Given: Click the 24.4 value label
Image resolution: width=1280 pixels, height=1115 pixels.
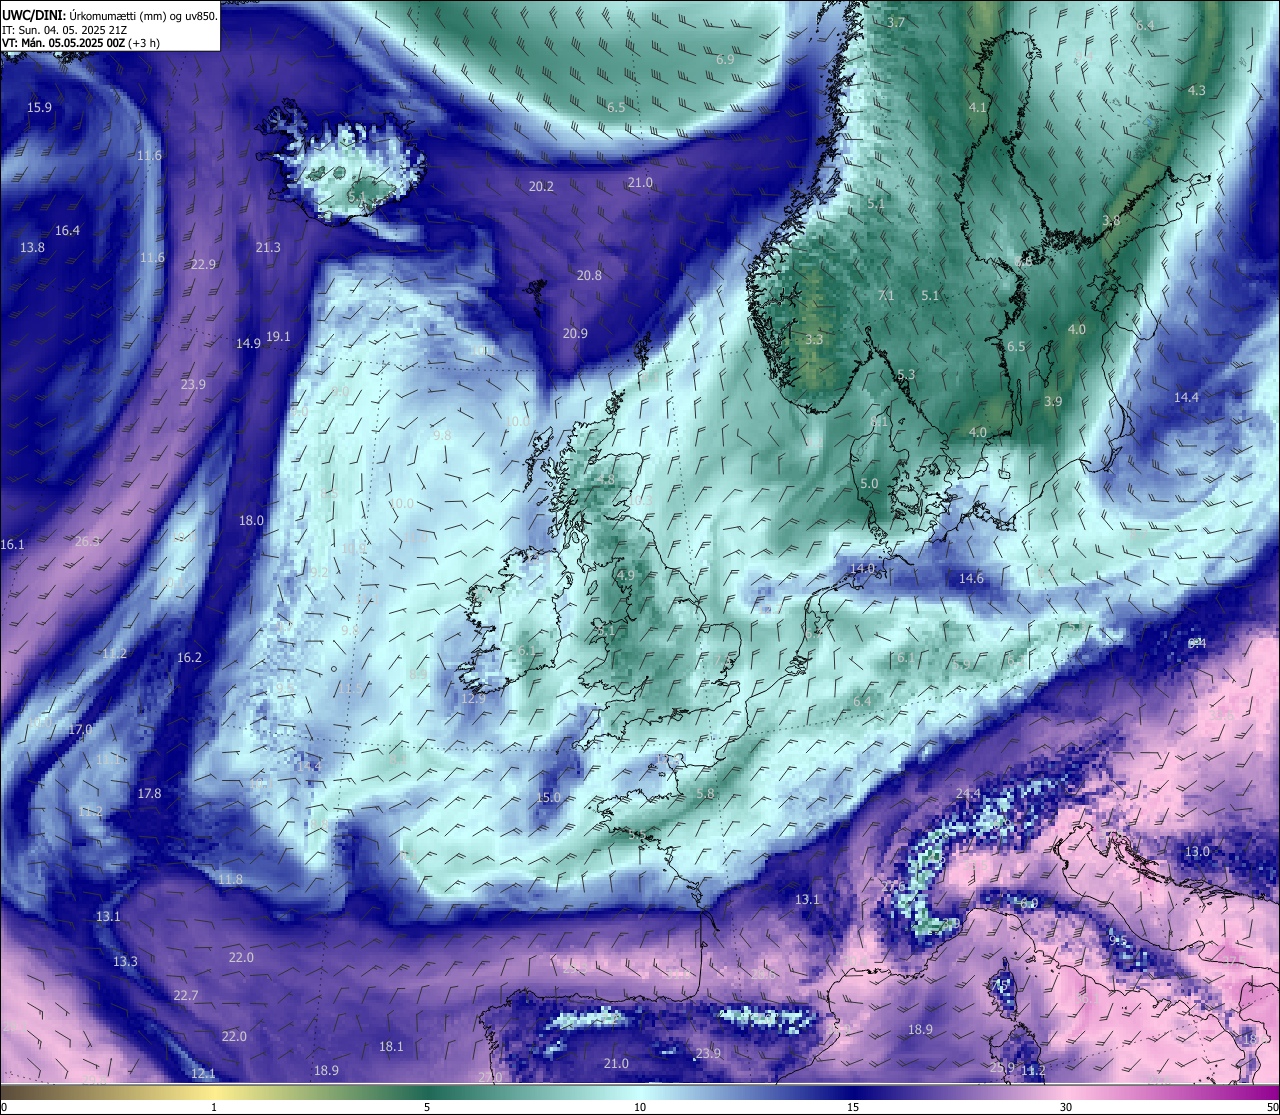Looking at the screenshot, I should pyautogui.click(x=968, y=793).
